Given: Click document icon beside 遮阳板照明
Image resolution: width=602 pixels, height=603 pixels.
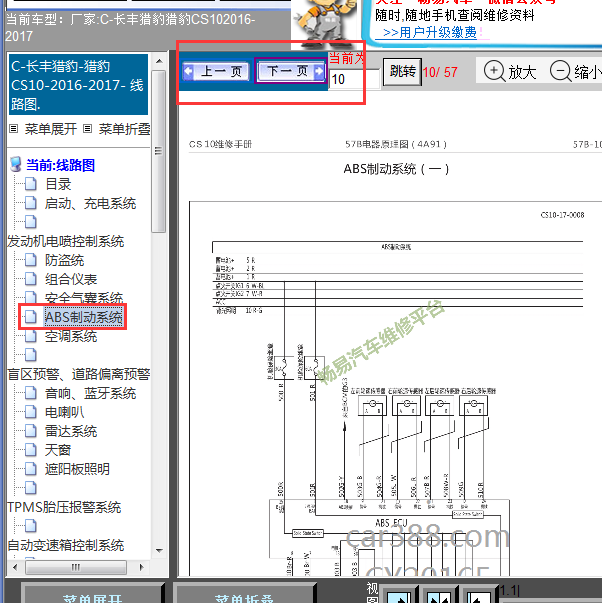Looking at the screenshot, I should [x=31, y=469].
